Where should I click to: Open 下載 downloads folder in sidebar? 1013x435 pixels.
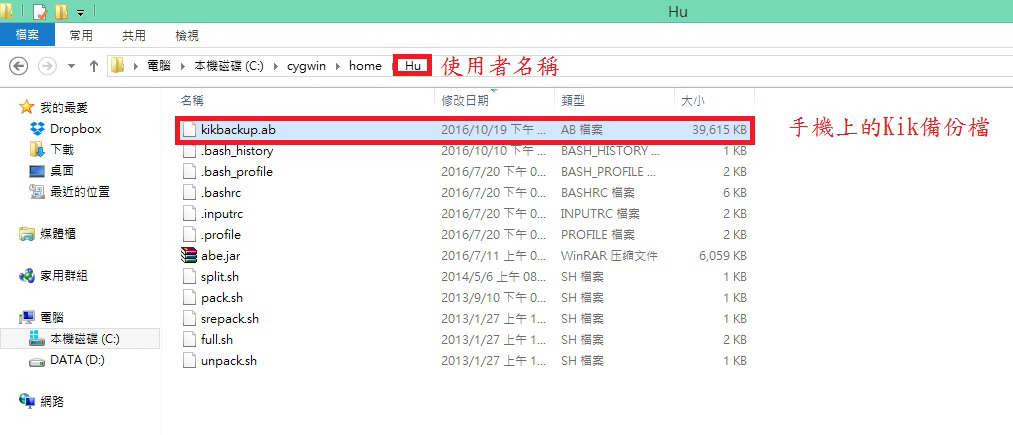(x=62, y=150)
